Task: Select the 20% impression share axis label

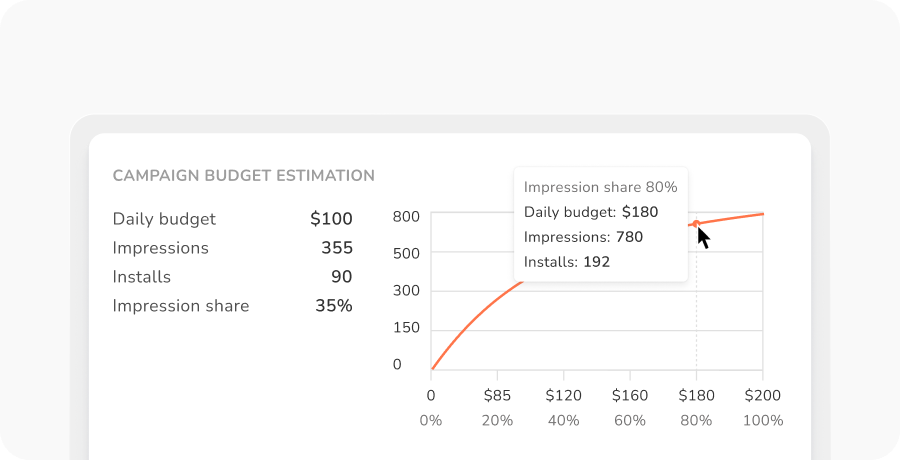Action: (x=497, y=421)
